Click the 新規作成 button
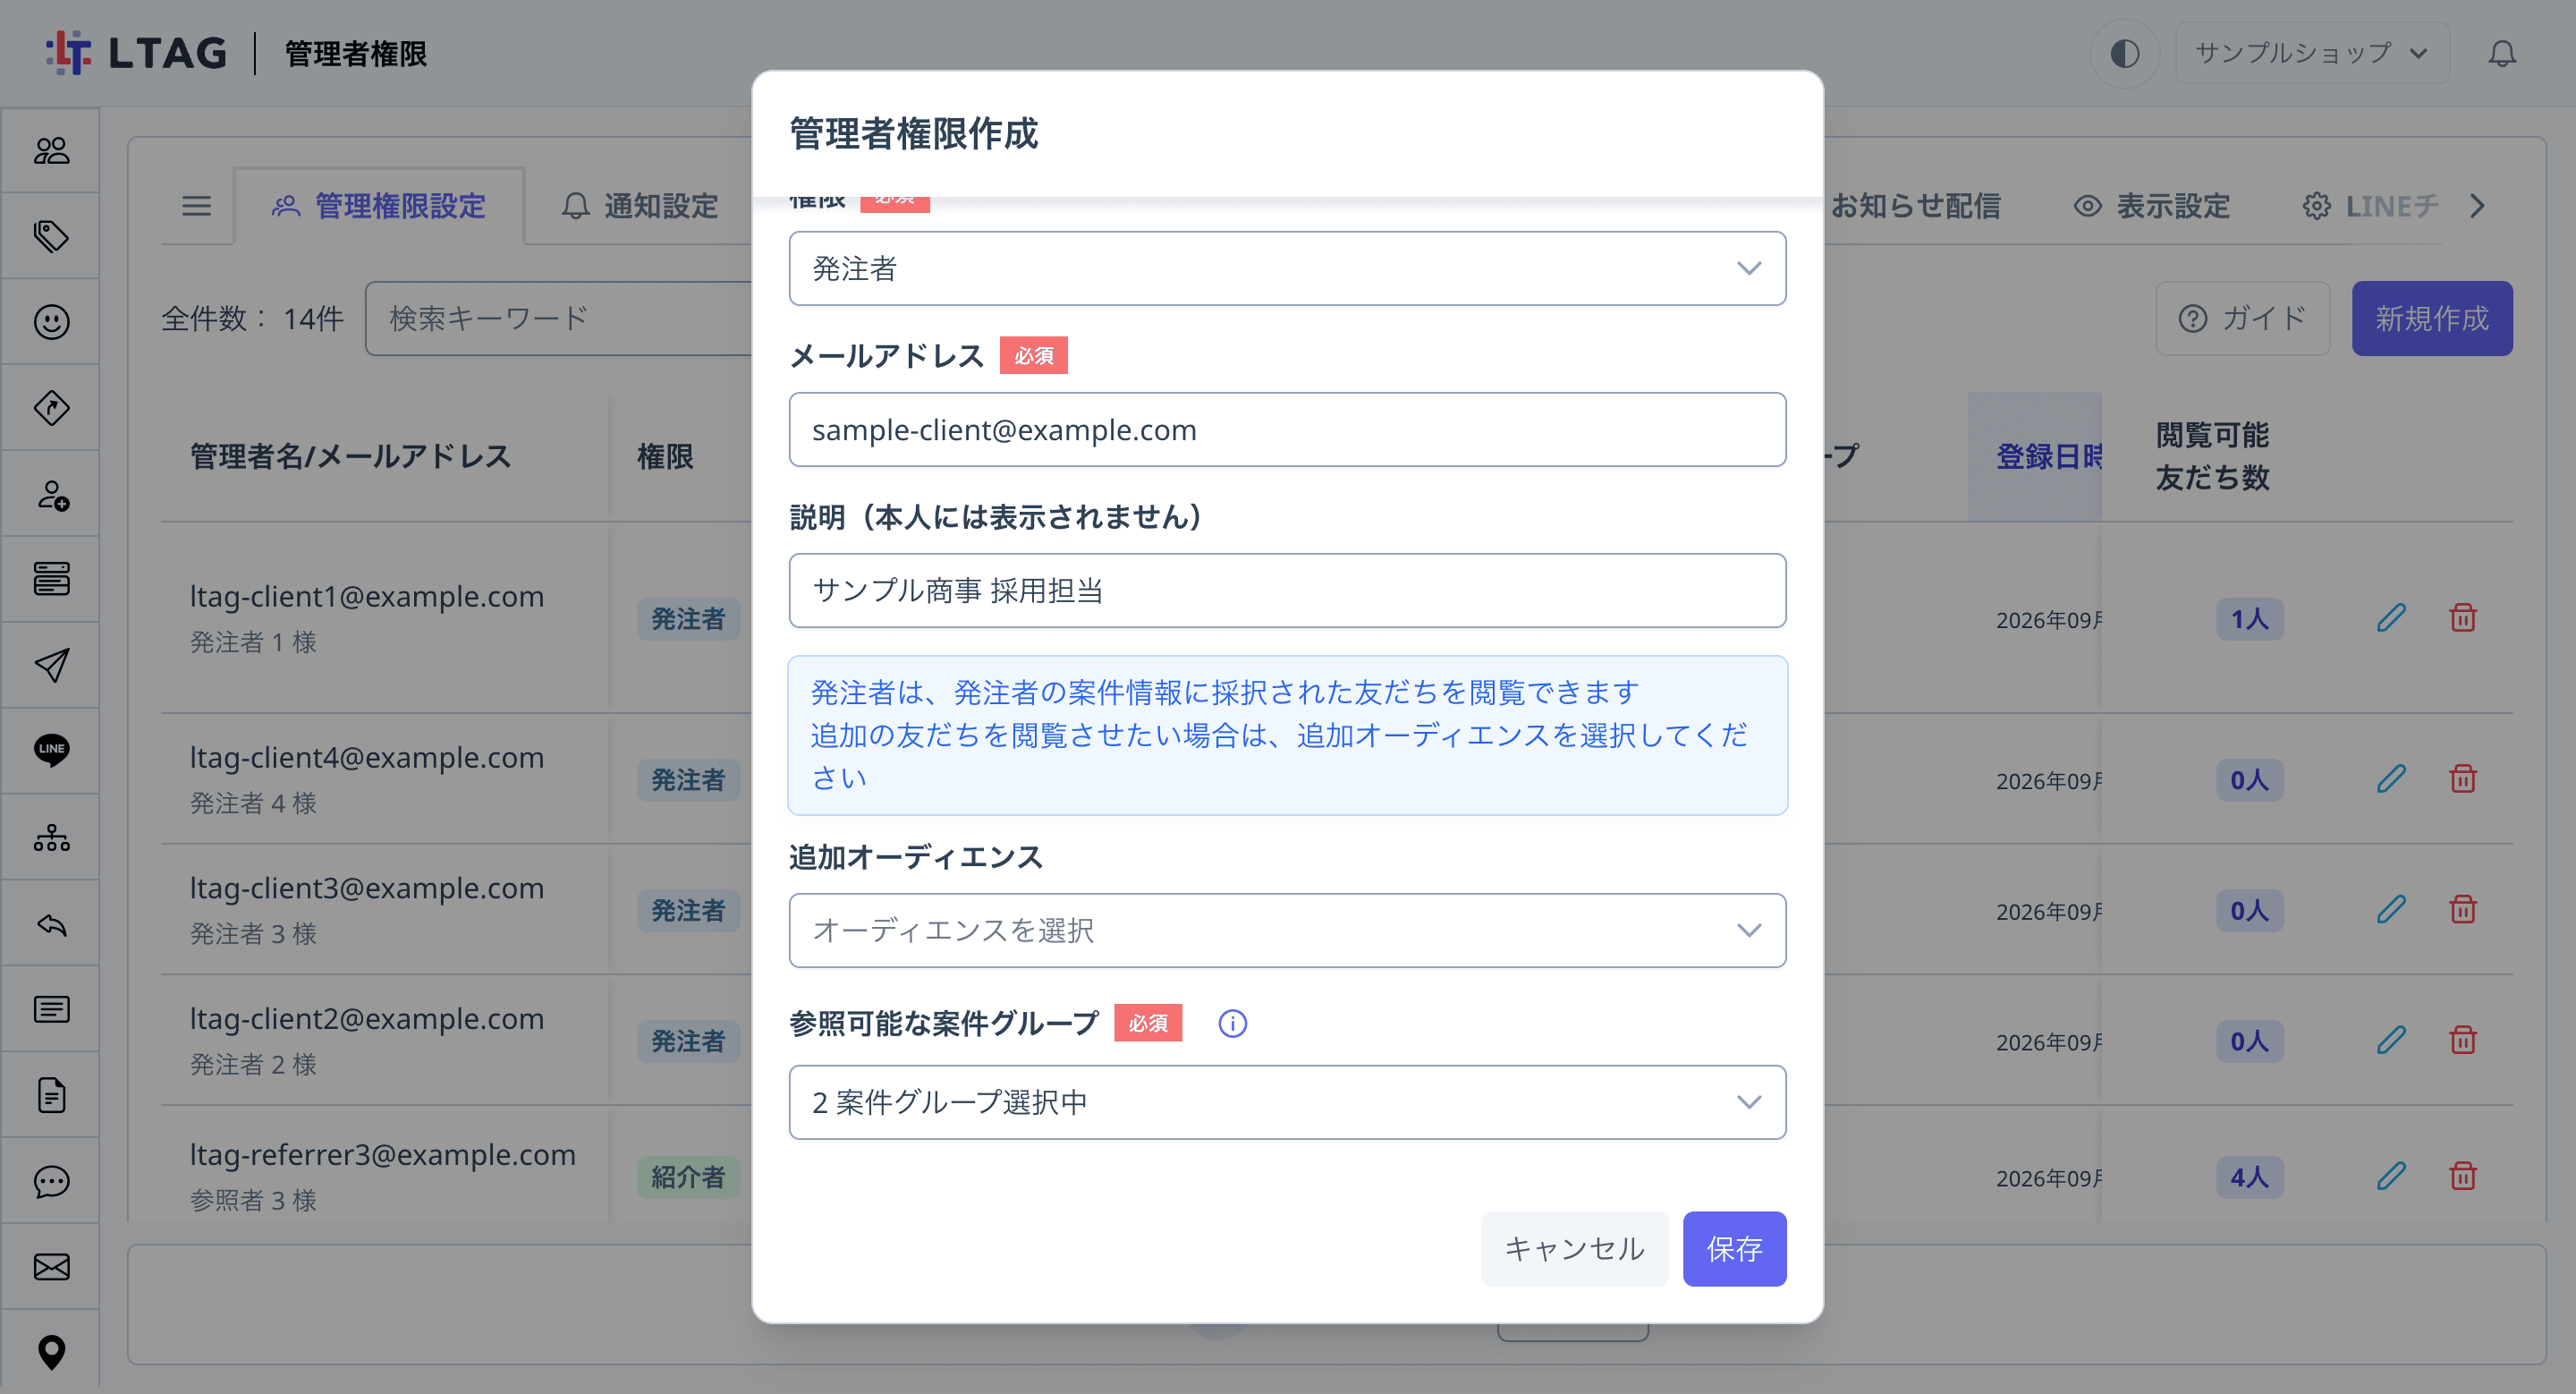The image size is (2576, 1394). [2431, 318]
